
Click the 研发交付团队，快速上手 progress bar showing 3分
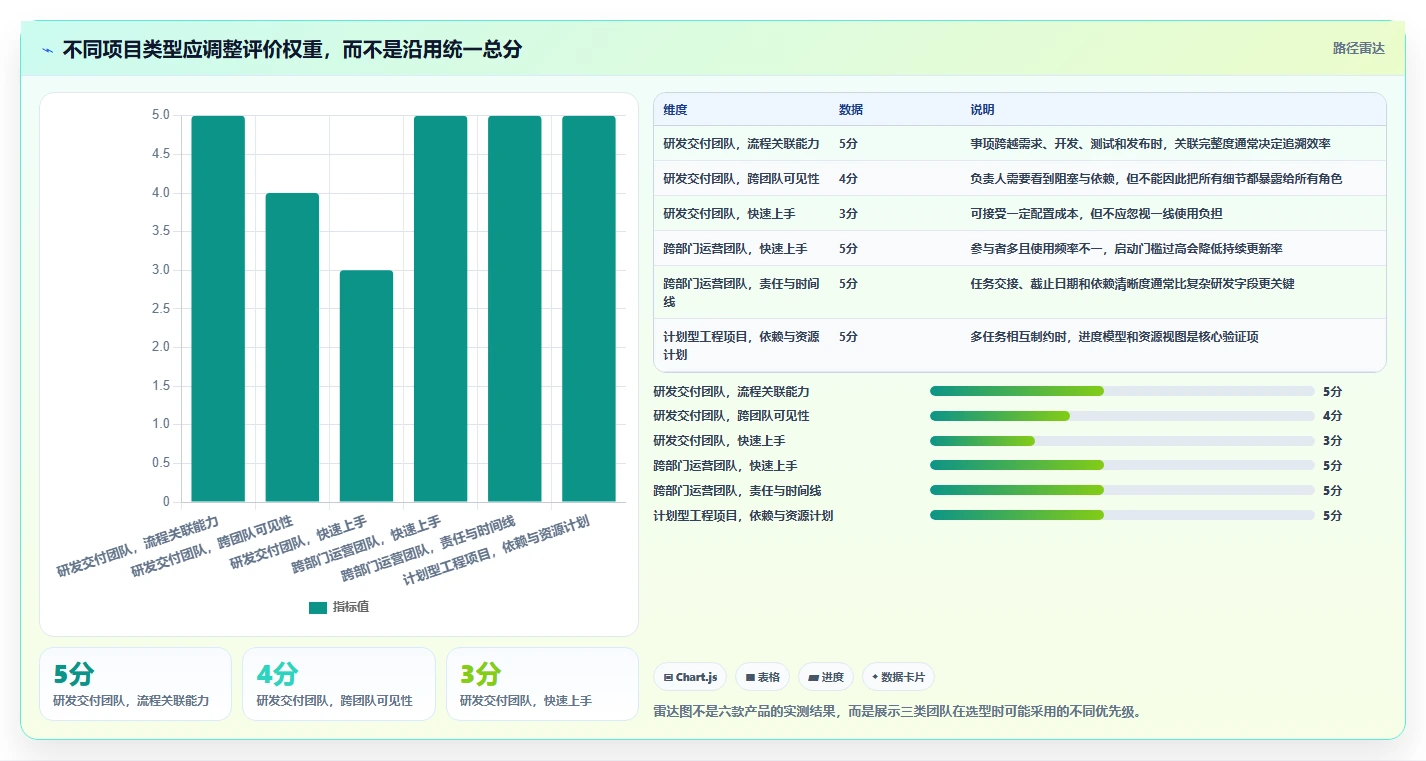coord(1122,441)
